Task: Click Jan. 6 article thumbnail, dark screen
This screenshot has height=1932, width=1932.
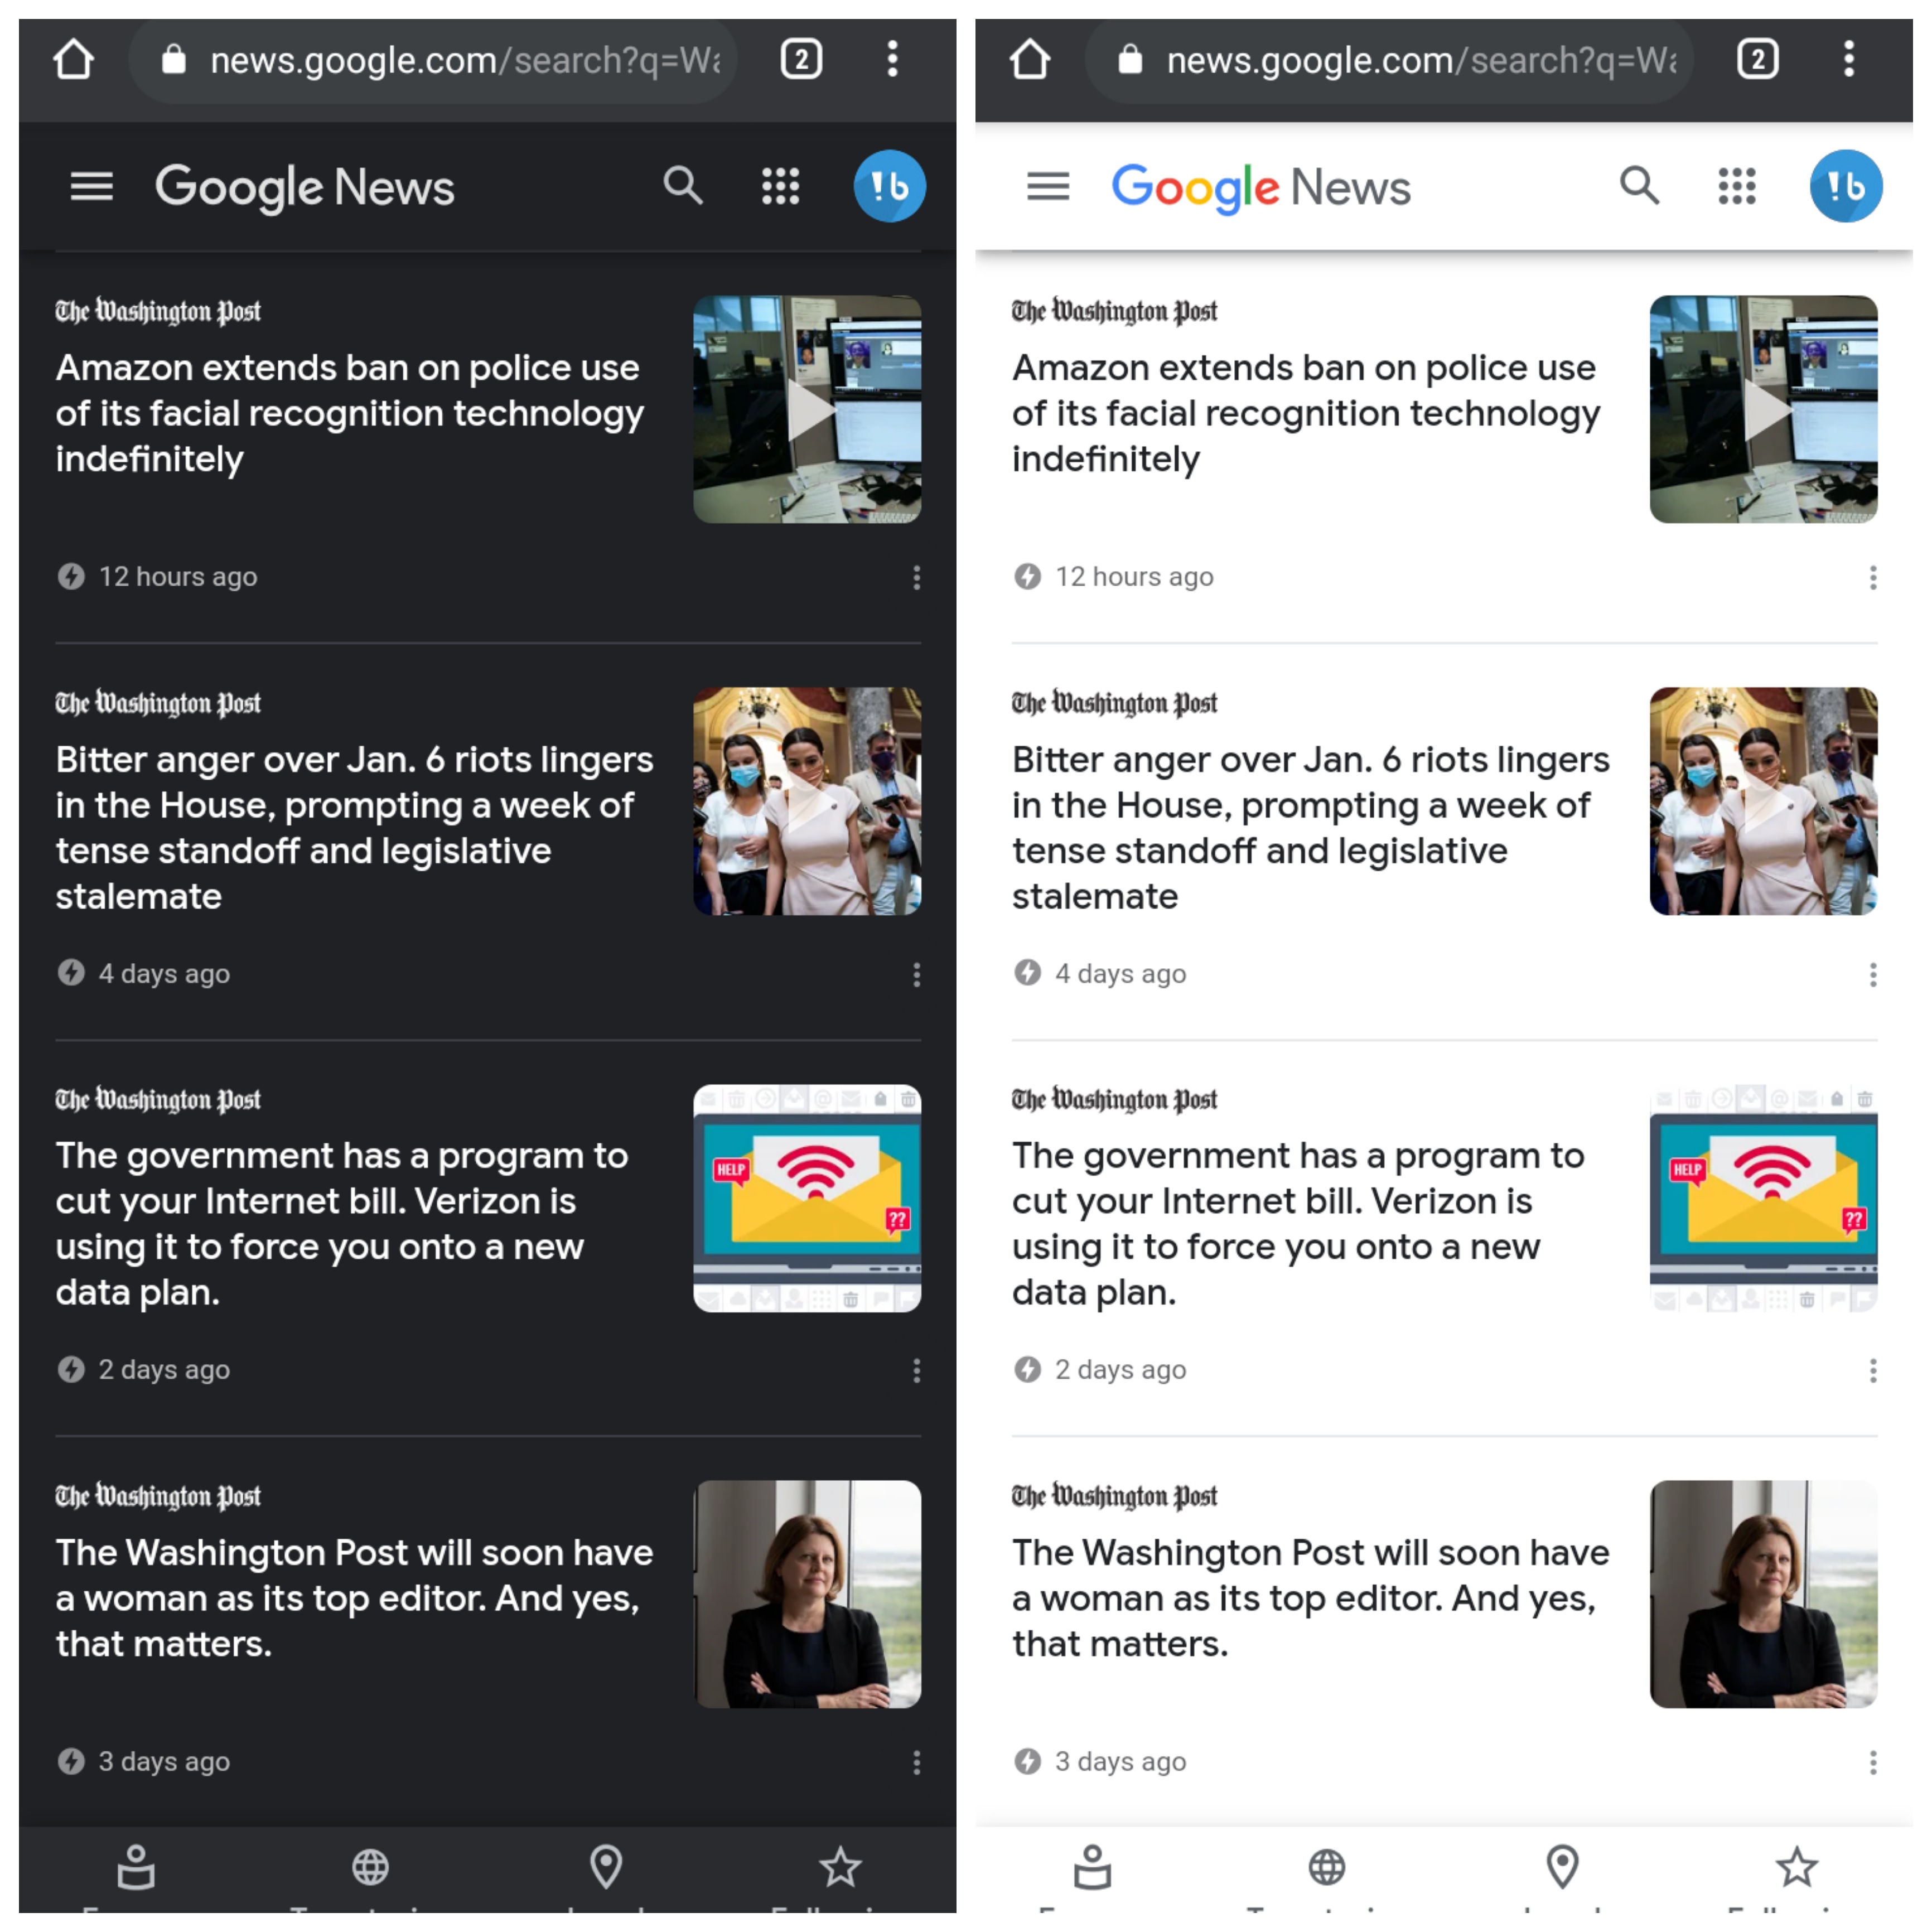Action: (x=807, y=801)
